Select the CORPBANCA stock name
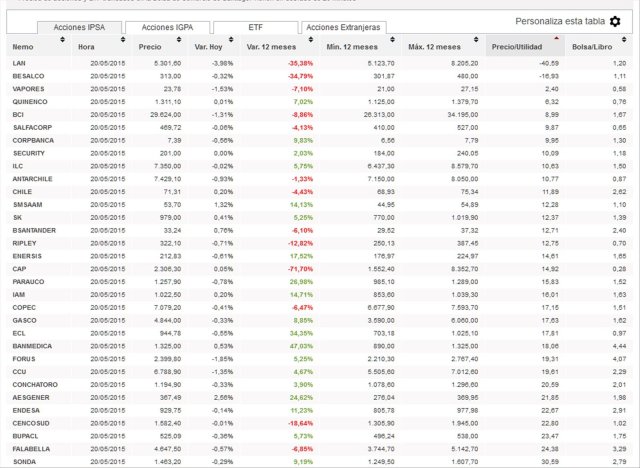Image resolution: width=640 pixels, height=468 pixels. pos(33,140)
